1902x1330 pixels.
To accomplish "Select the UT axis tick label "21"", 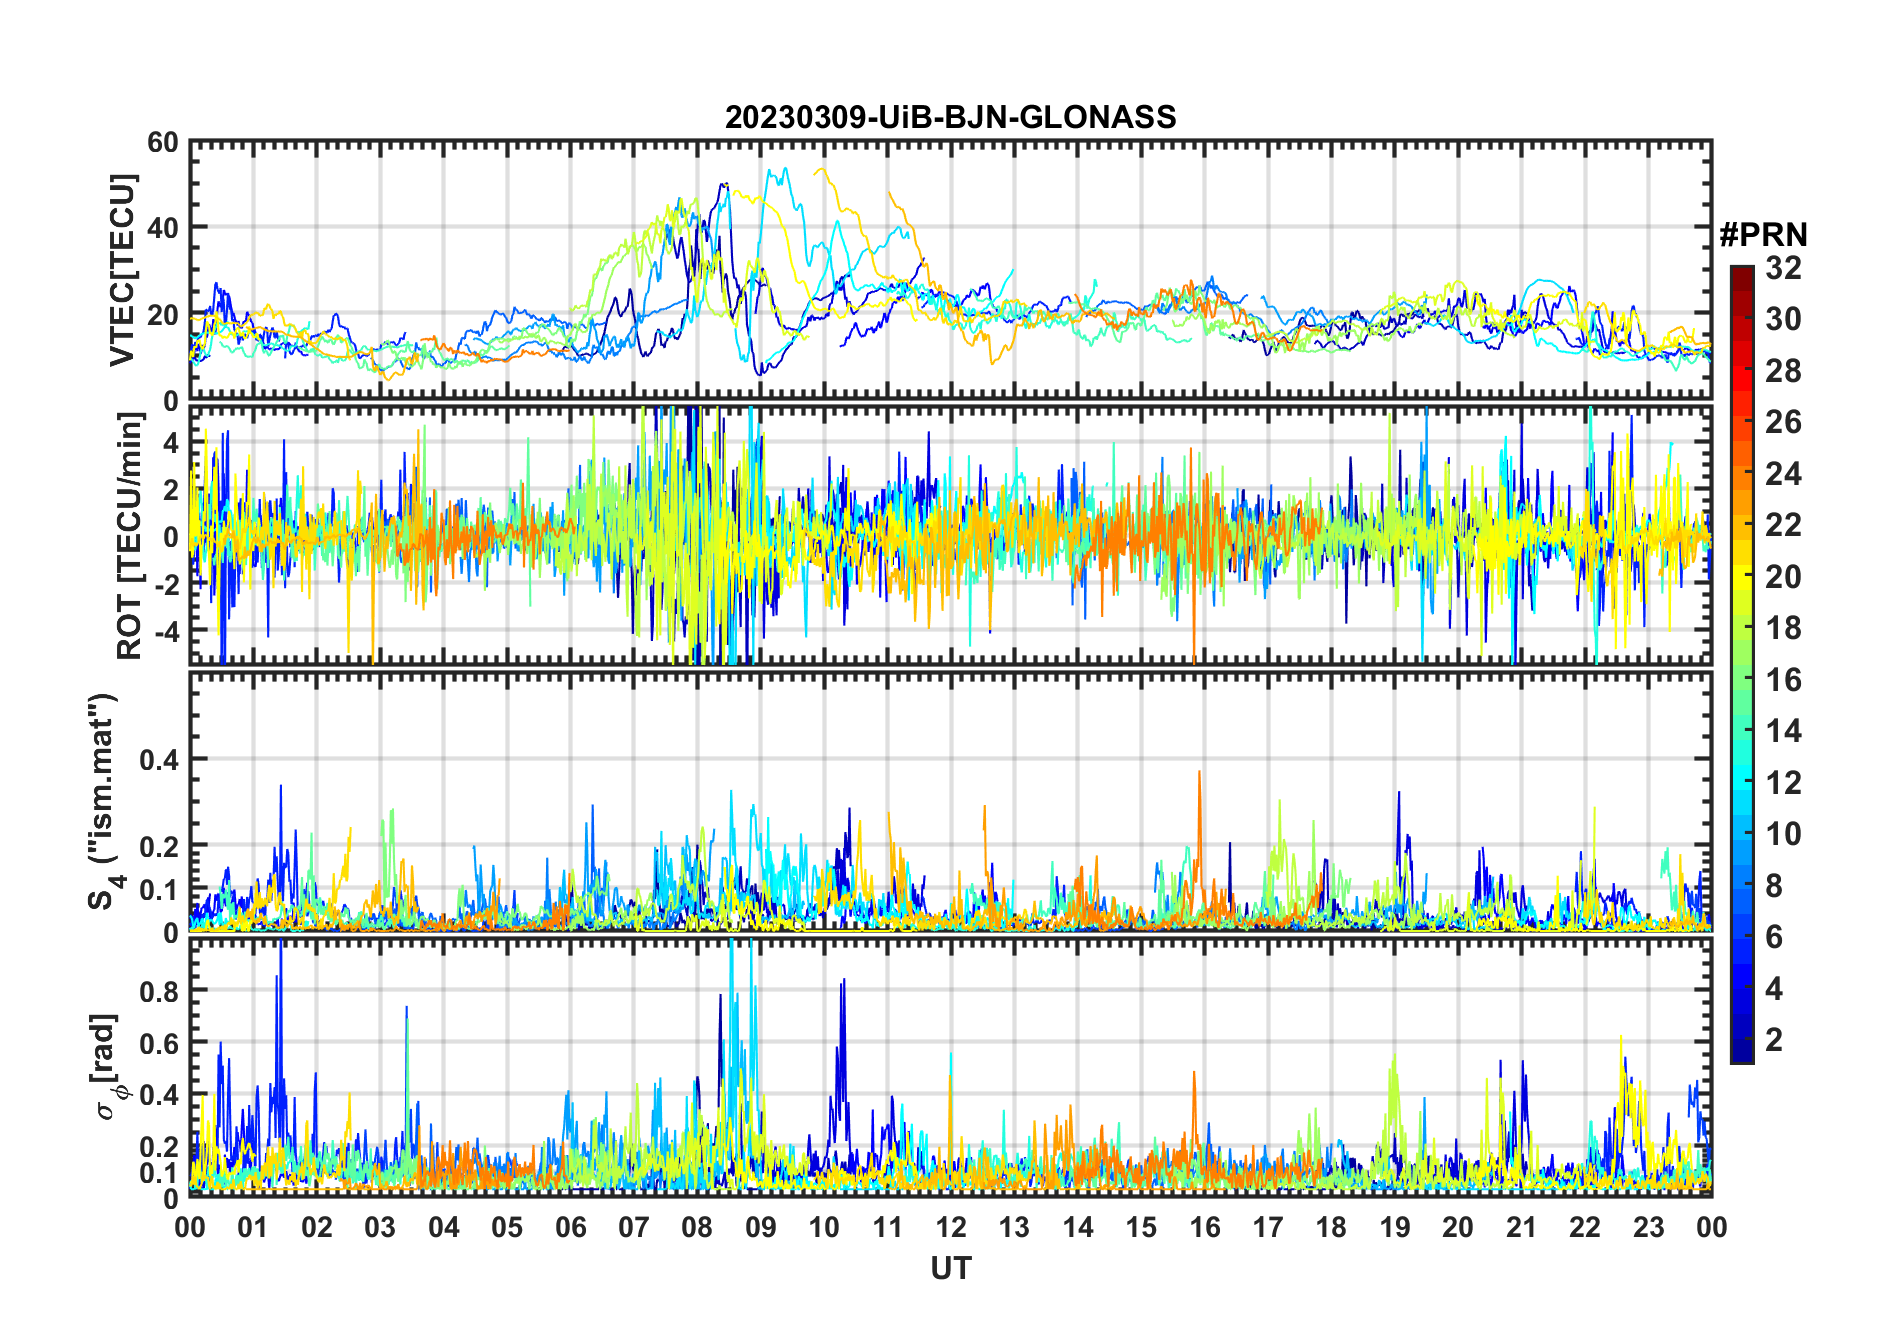I will click(x=1521, y=1227).
